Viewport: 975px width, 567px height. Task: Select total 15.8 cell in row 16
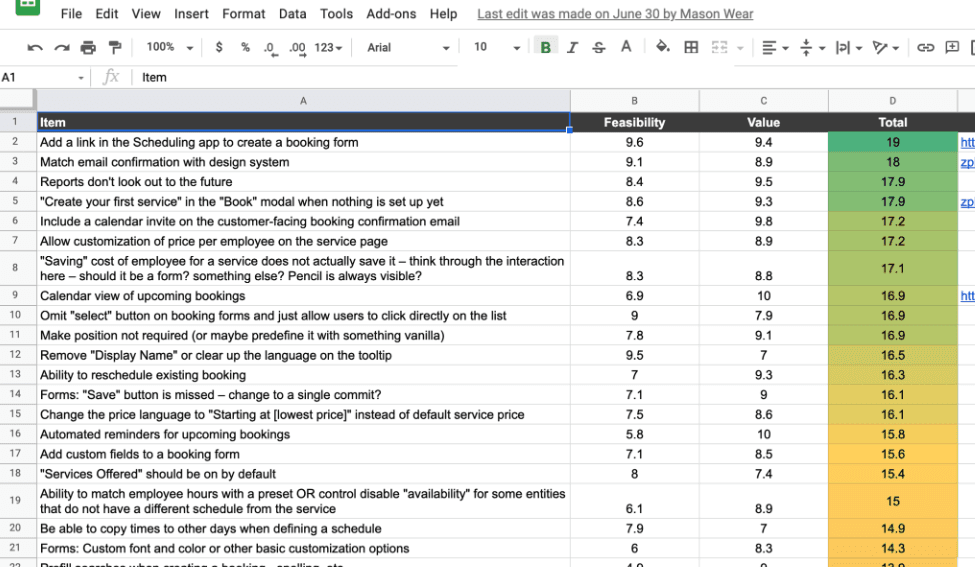pos(892,435)
